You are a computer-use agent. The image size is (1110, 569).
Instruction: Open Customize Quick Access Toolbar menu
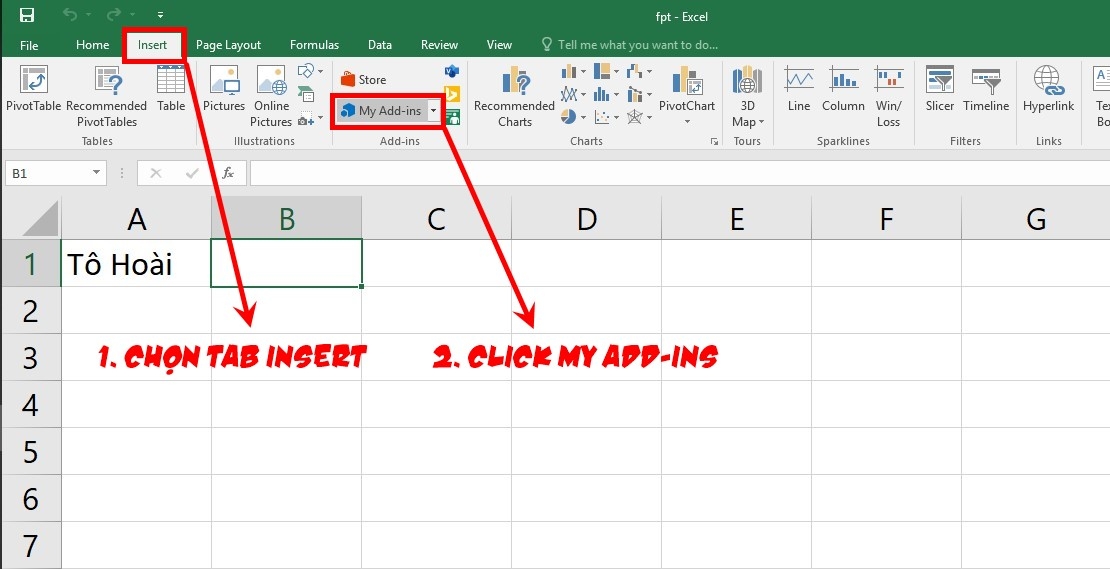click(161, 15)
